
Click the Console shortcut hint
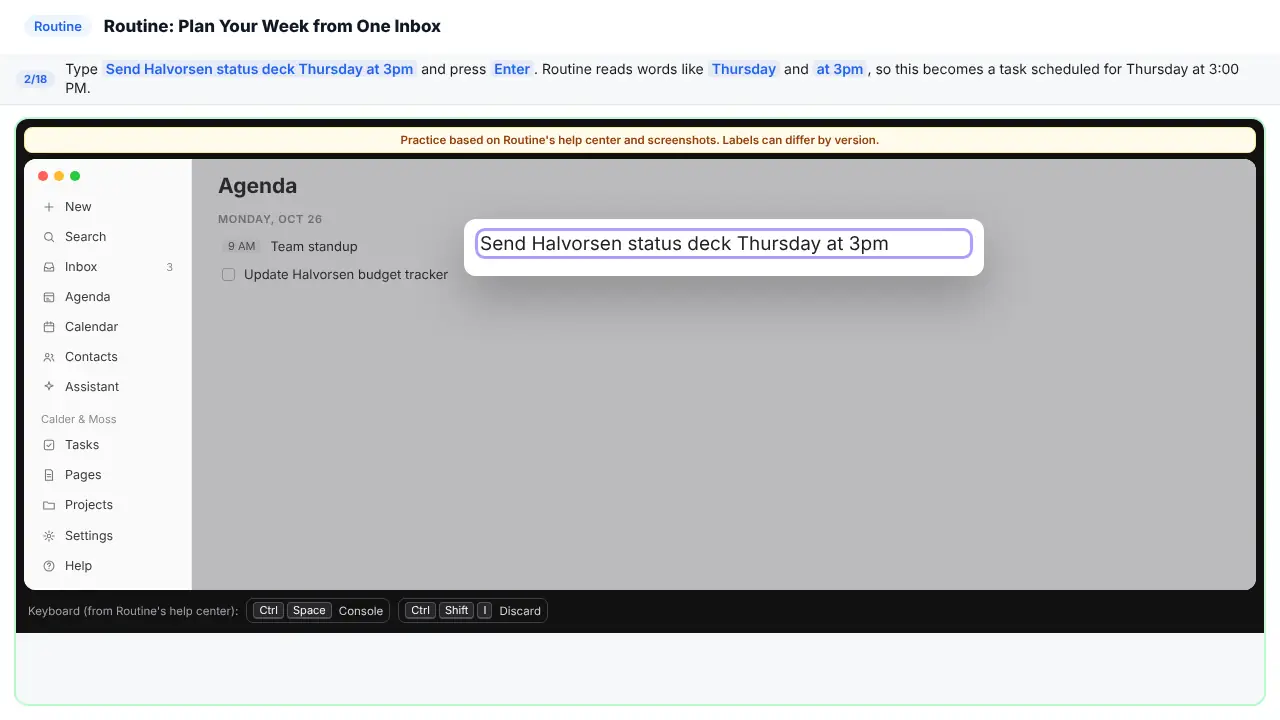point(318,611)
